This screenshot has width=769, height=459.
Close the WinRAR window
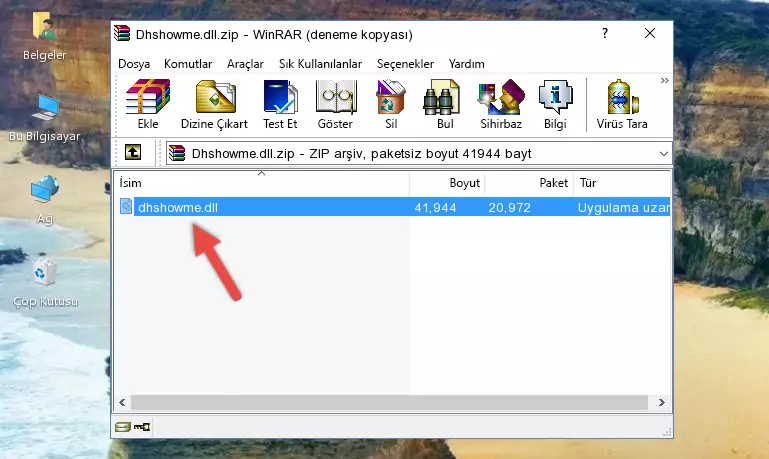650,33
